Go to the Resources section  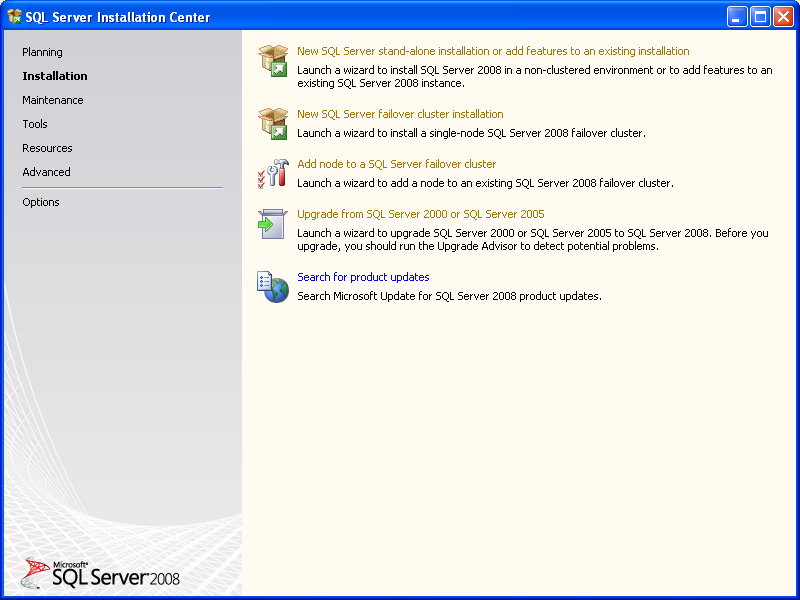tap(47, 148)
